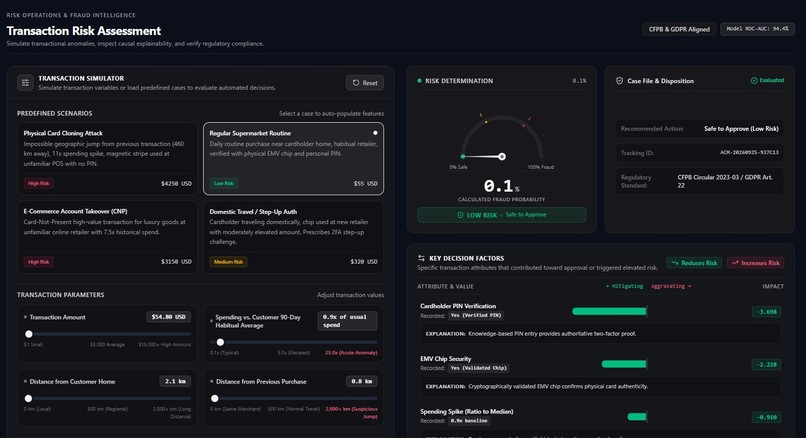Click the Cardholder PIN Verification impact bar
This screenshot has width=806, height=438.
coord(609,311)
